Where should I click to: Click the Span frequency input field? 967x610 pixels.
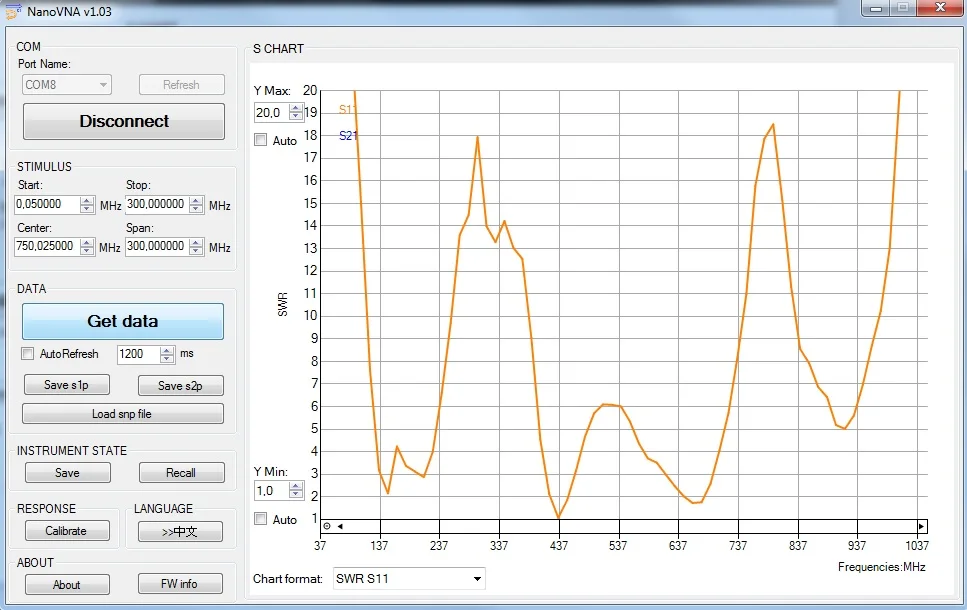tap(157, 246)
